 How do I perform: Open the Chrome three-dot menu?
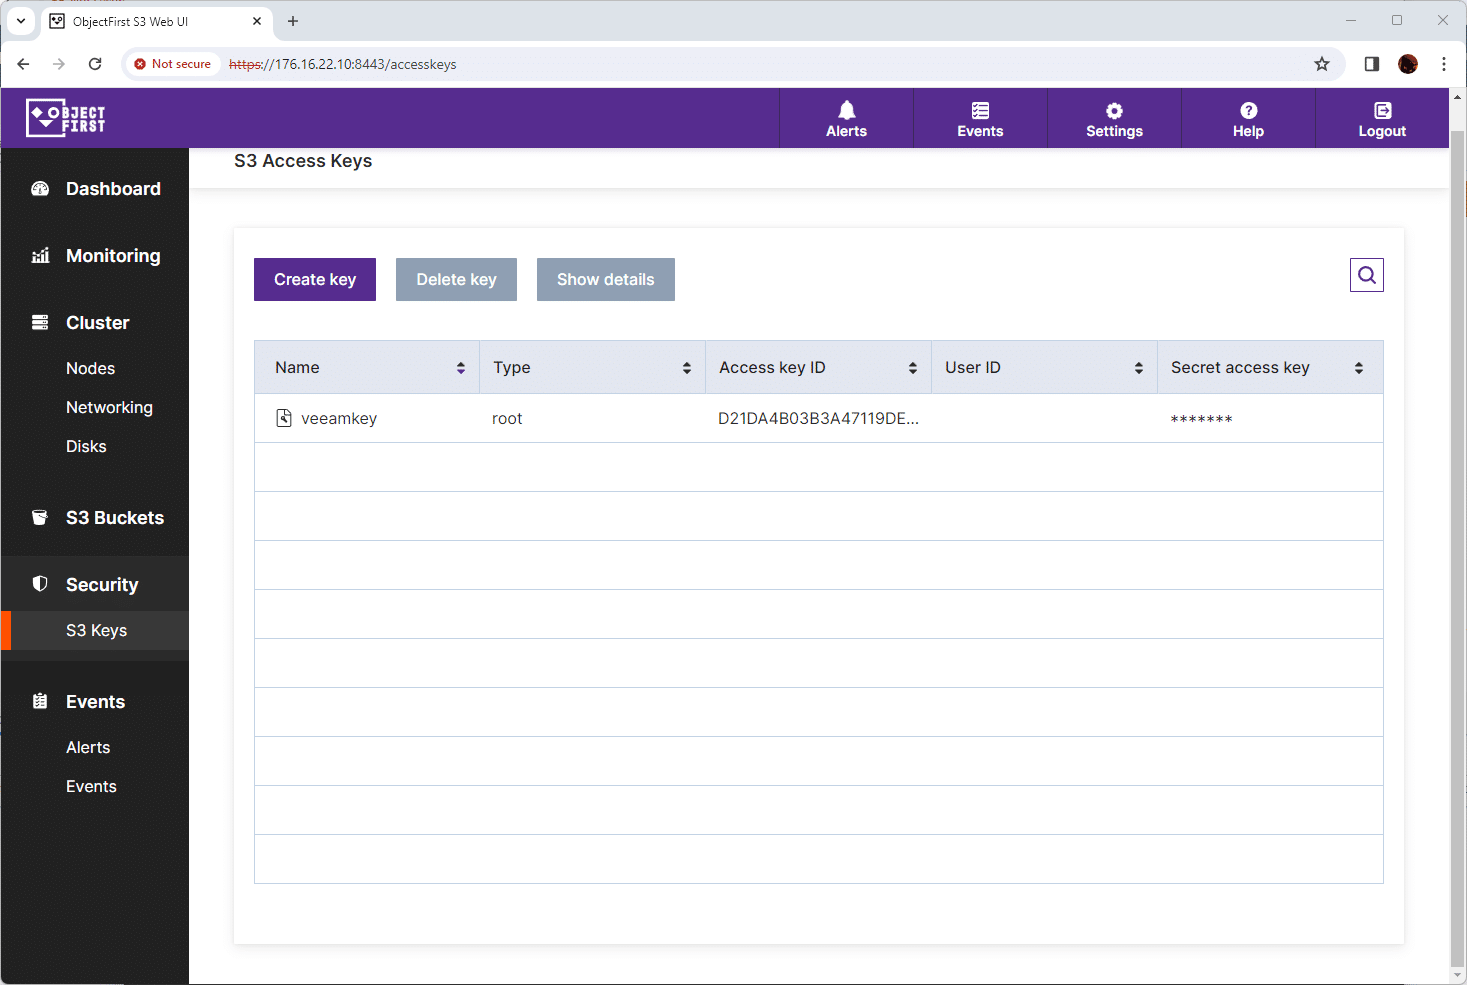(1444, 64)
